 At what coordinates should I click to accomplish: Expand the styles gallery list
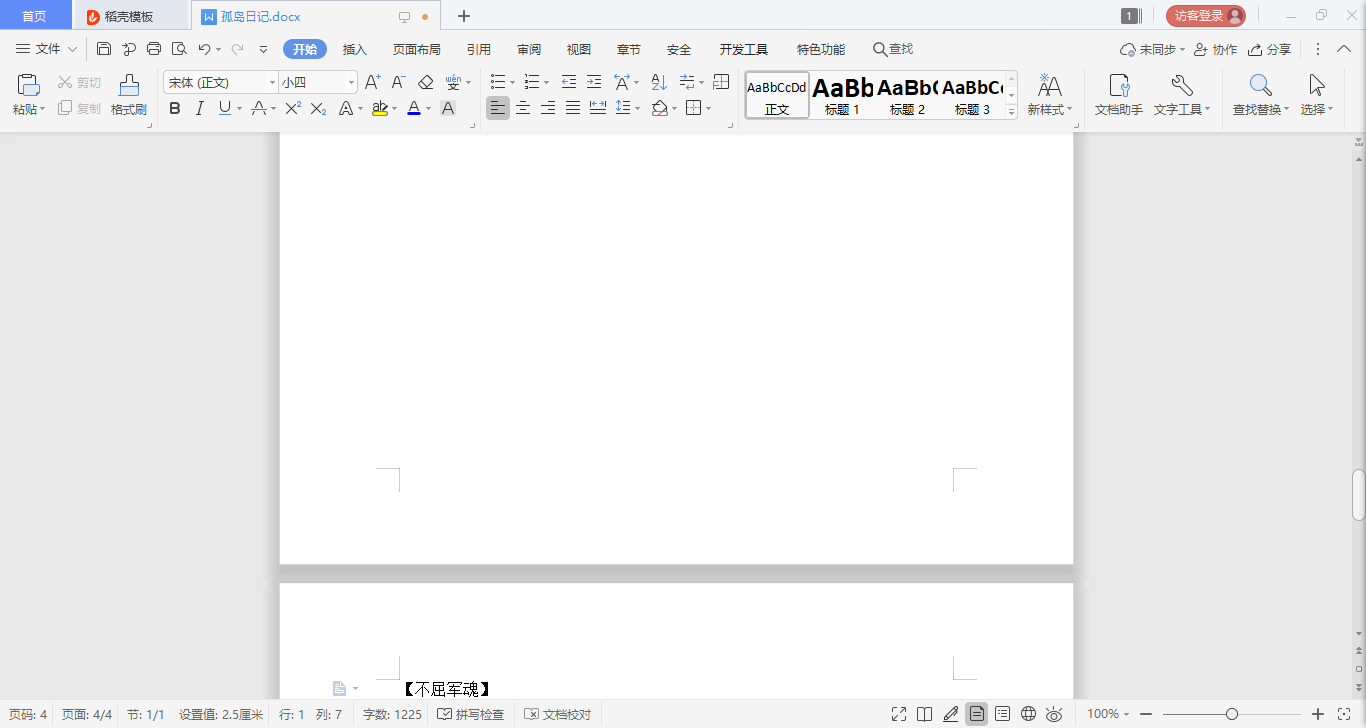[x=1011, y=112]
